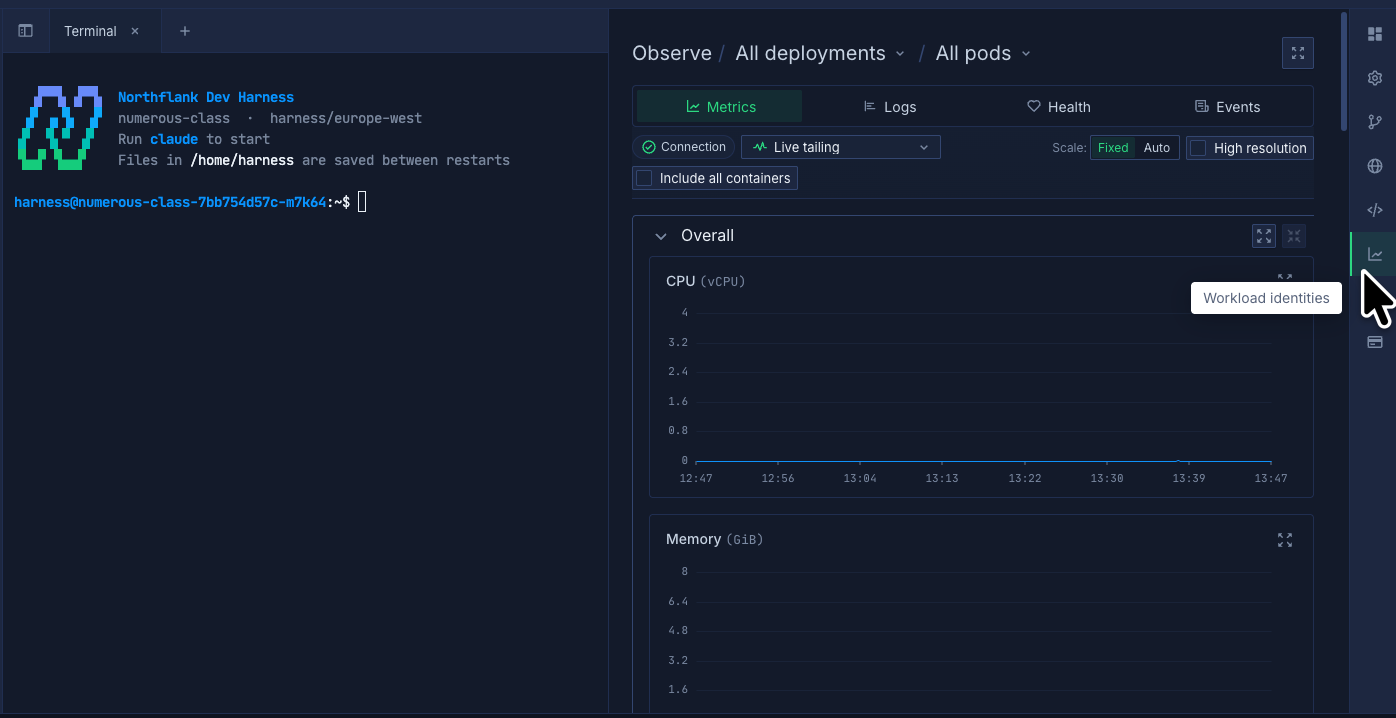Image resolution: width=1396 pixels, height=718 pixels.
Task: Check Include all containers
Action: [x=644, y=178]
